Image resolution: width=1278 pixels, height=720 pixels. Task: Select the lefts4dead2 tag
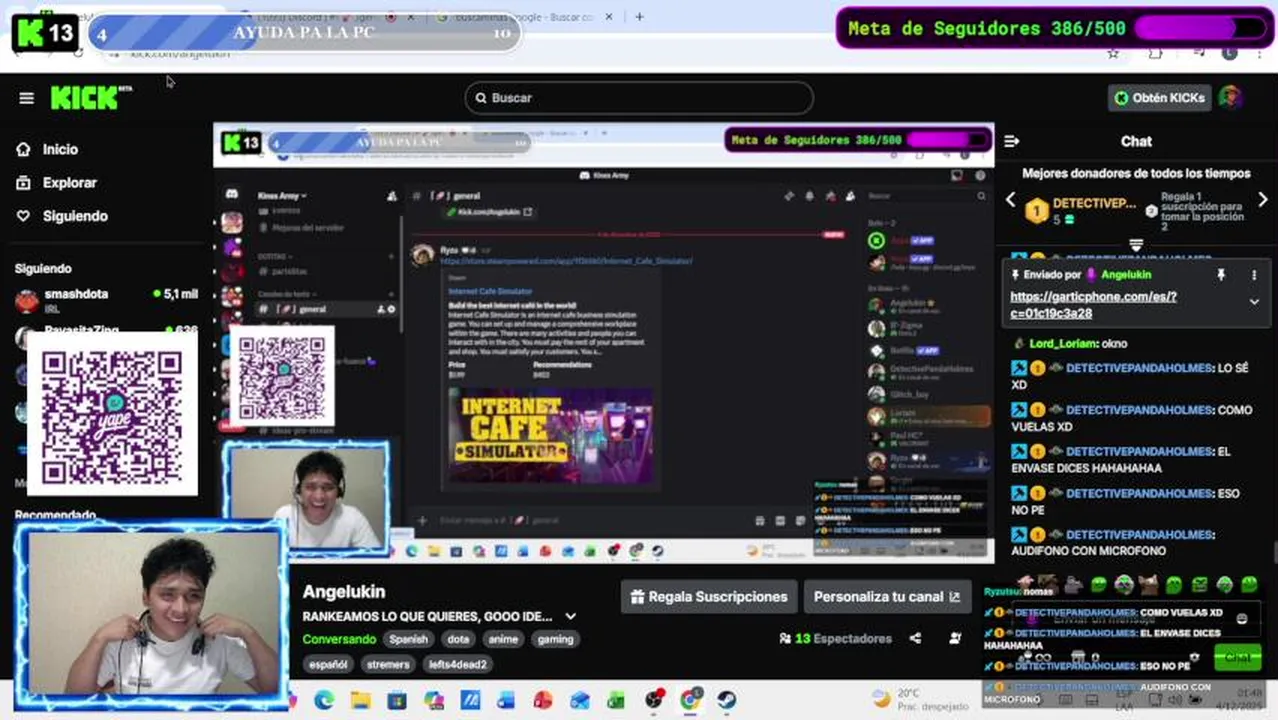coord(458,664)
